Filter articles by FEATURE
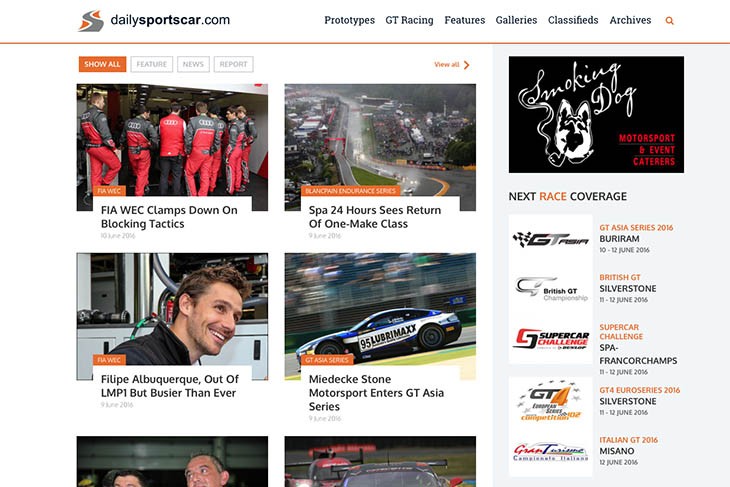Viewport: 730px width, 487px height. (x=152, y=64)
